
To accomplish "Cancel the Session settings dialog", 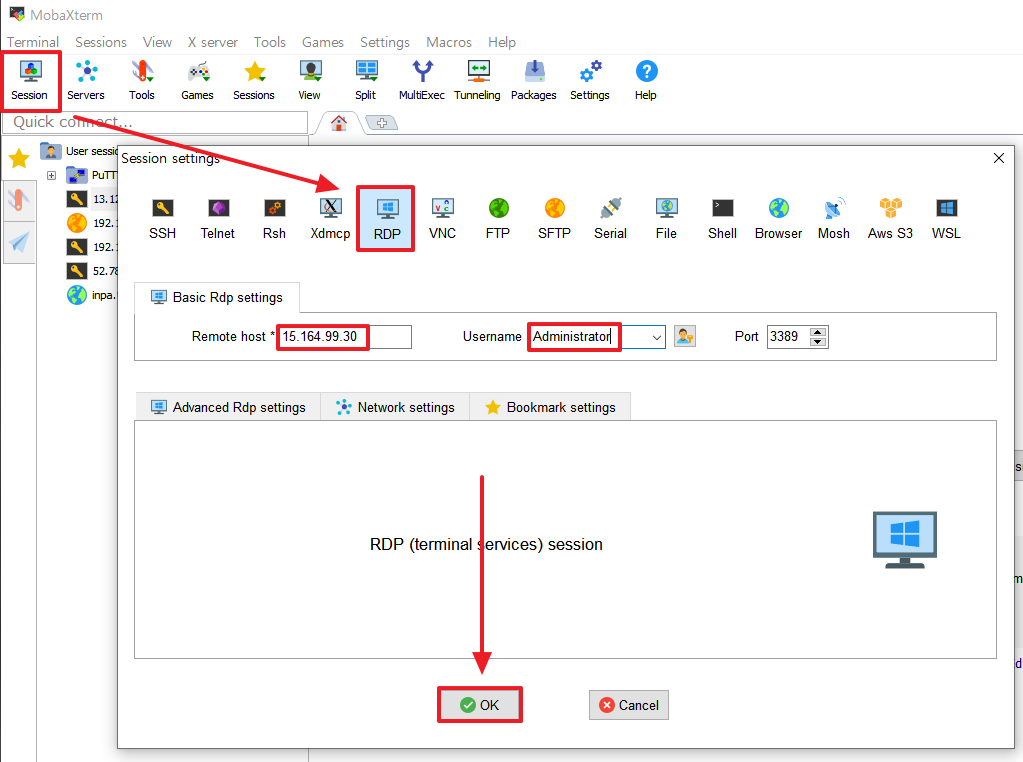I will [629, 705].
